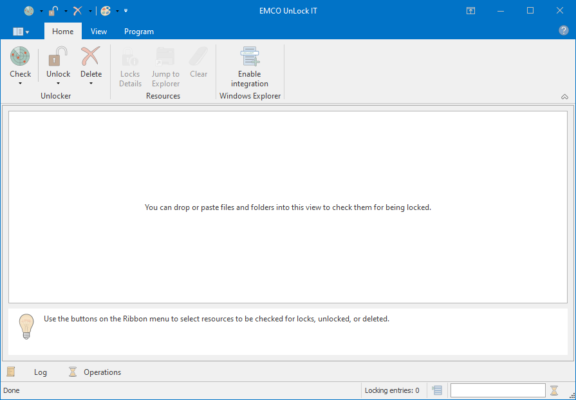This screenshot has width=576, height=400.
Task: Click the drop or paste files hint text
Action: (288, 208)
